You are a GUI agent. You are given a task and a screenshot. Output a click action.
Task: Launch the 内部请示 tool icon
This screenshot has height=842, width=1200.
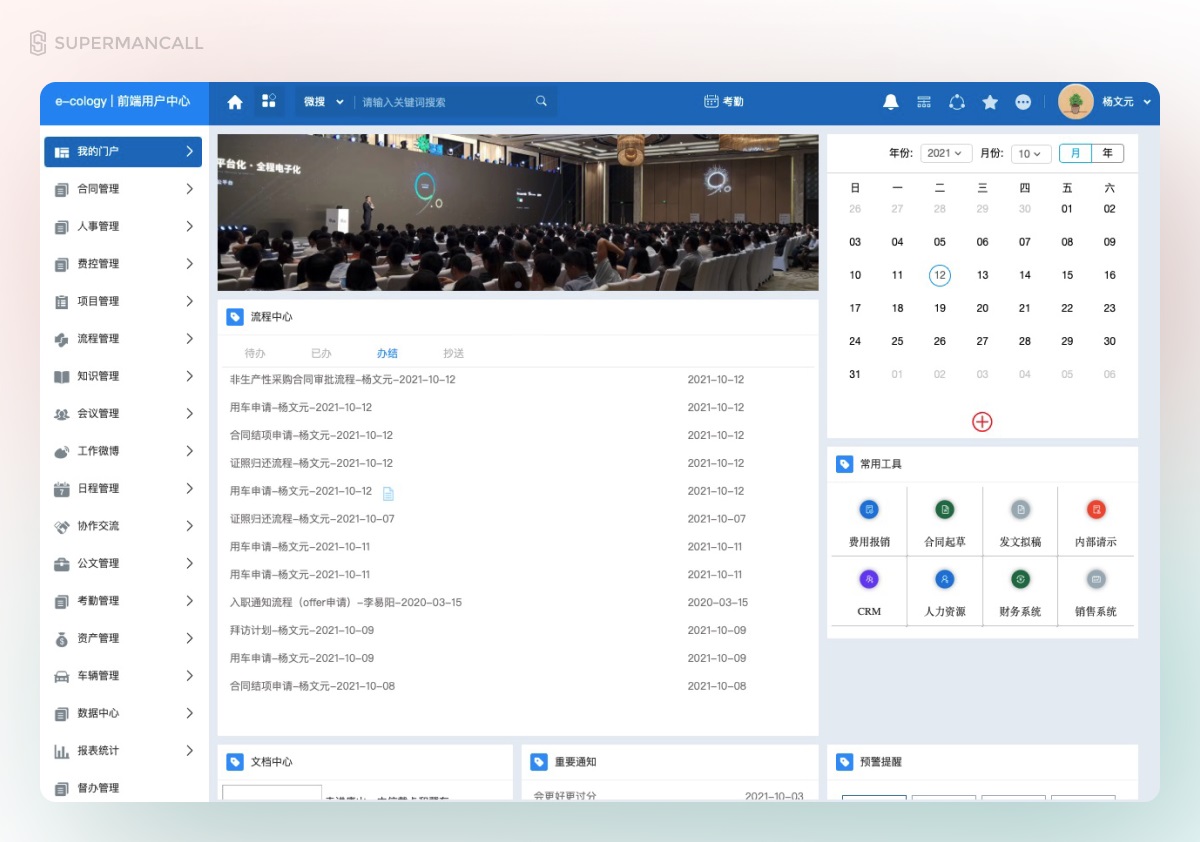[x=1096, y=510]
